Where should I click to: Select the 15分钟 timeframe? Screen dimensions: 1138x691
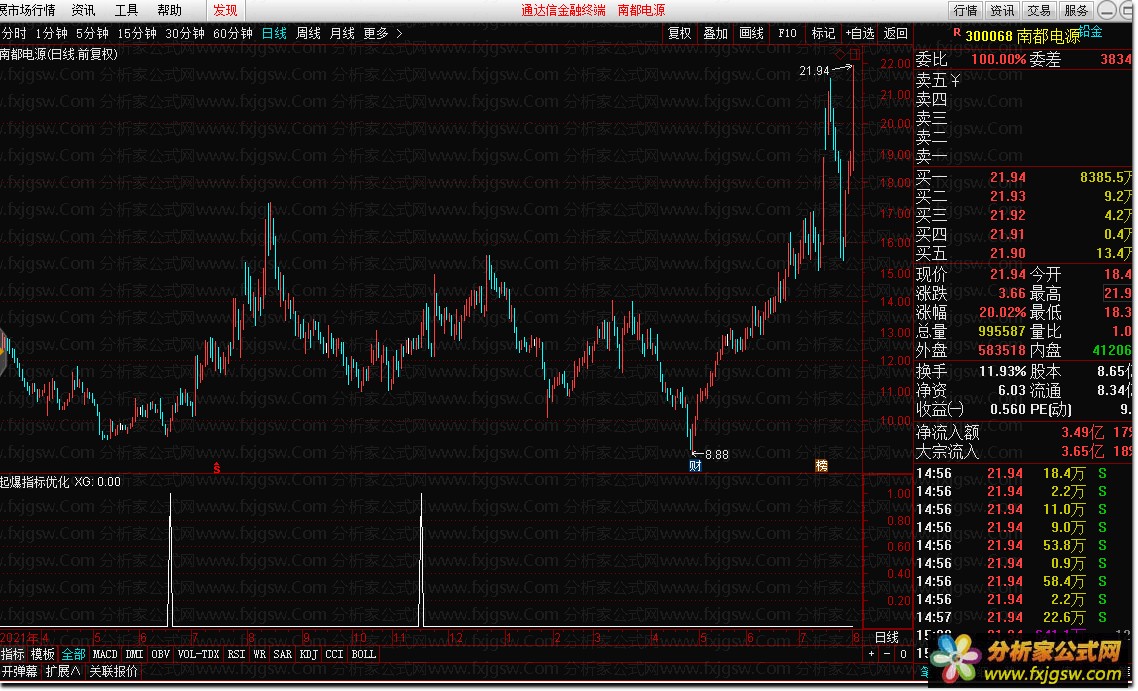pyautogui.click(x=137, y=33)
